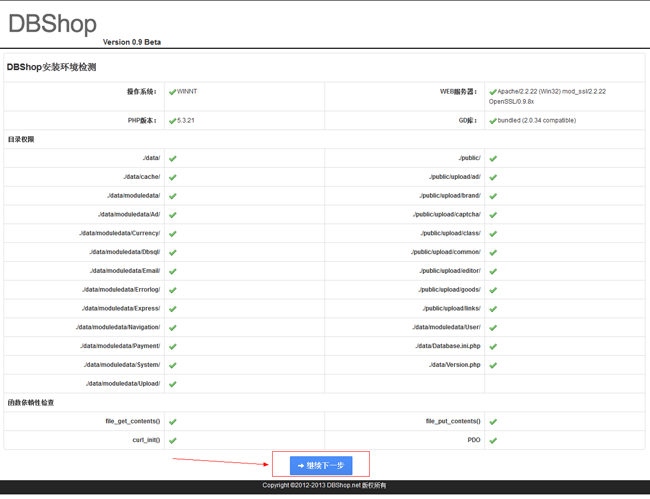The height and width of the screenshot is (499, 650).
Task: Click the check for file_put_contents()
Action: click(493, 422)
